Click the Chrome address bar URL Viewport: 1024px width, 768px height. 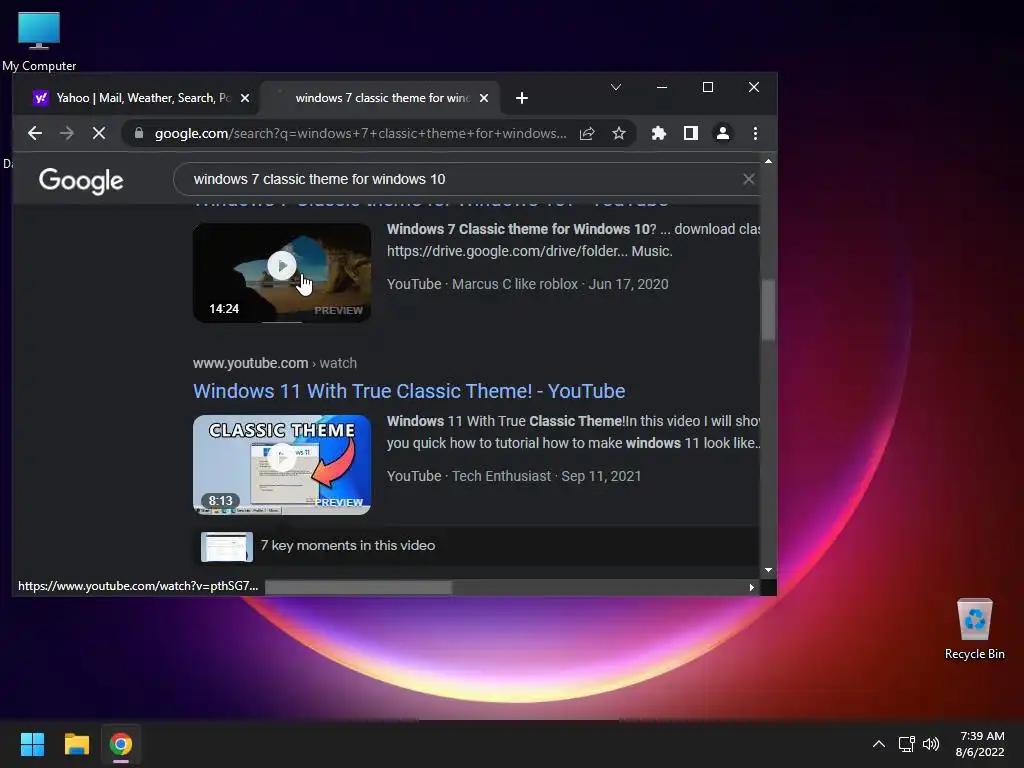click(x=360, y=133)
